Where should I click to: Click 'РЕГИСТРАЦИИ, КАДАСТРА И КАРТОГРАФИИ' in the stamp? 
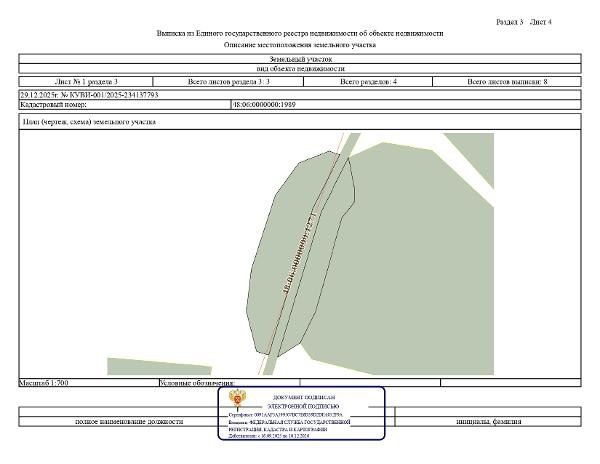(x=278, y=429)
